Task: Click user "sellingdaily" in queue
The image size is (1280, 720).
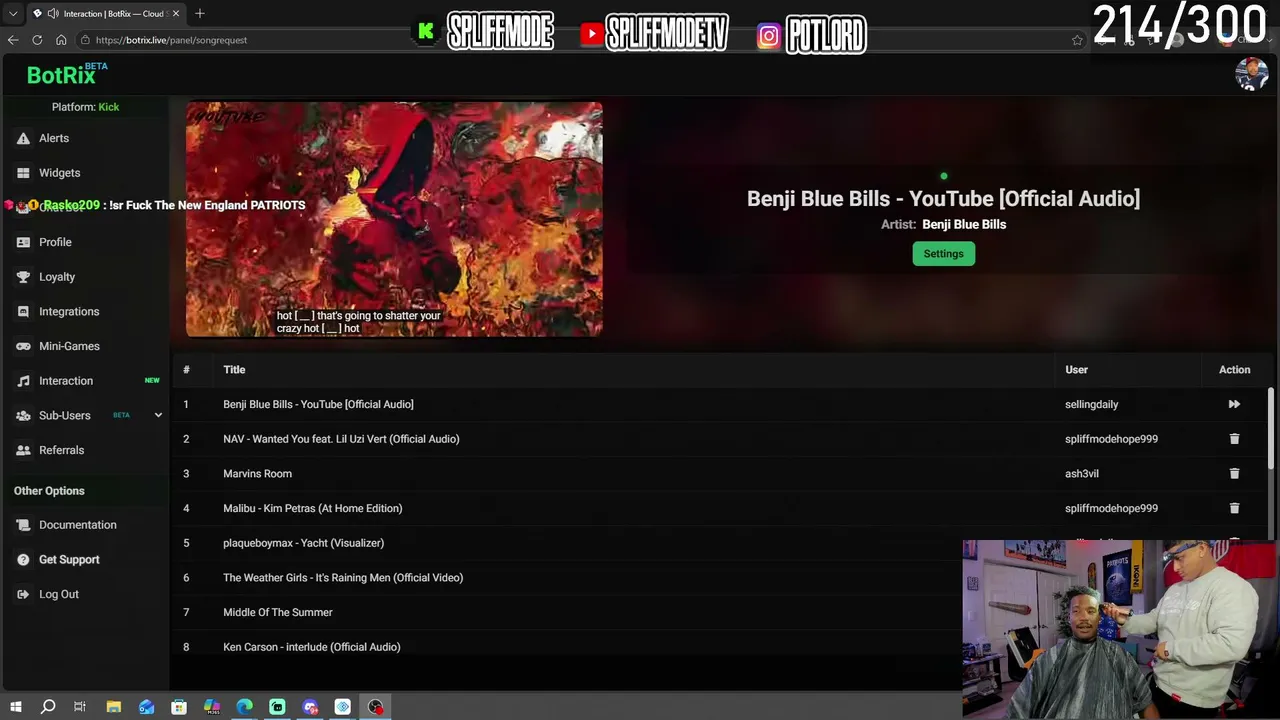Action: coord(1092,404)
